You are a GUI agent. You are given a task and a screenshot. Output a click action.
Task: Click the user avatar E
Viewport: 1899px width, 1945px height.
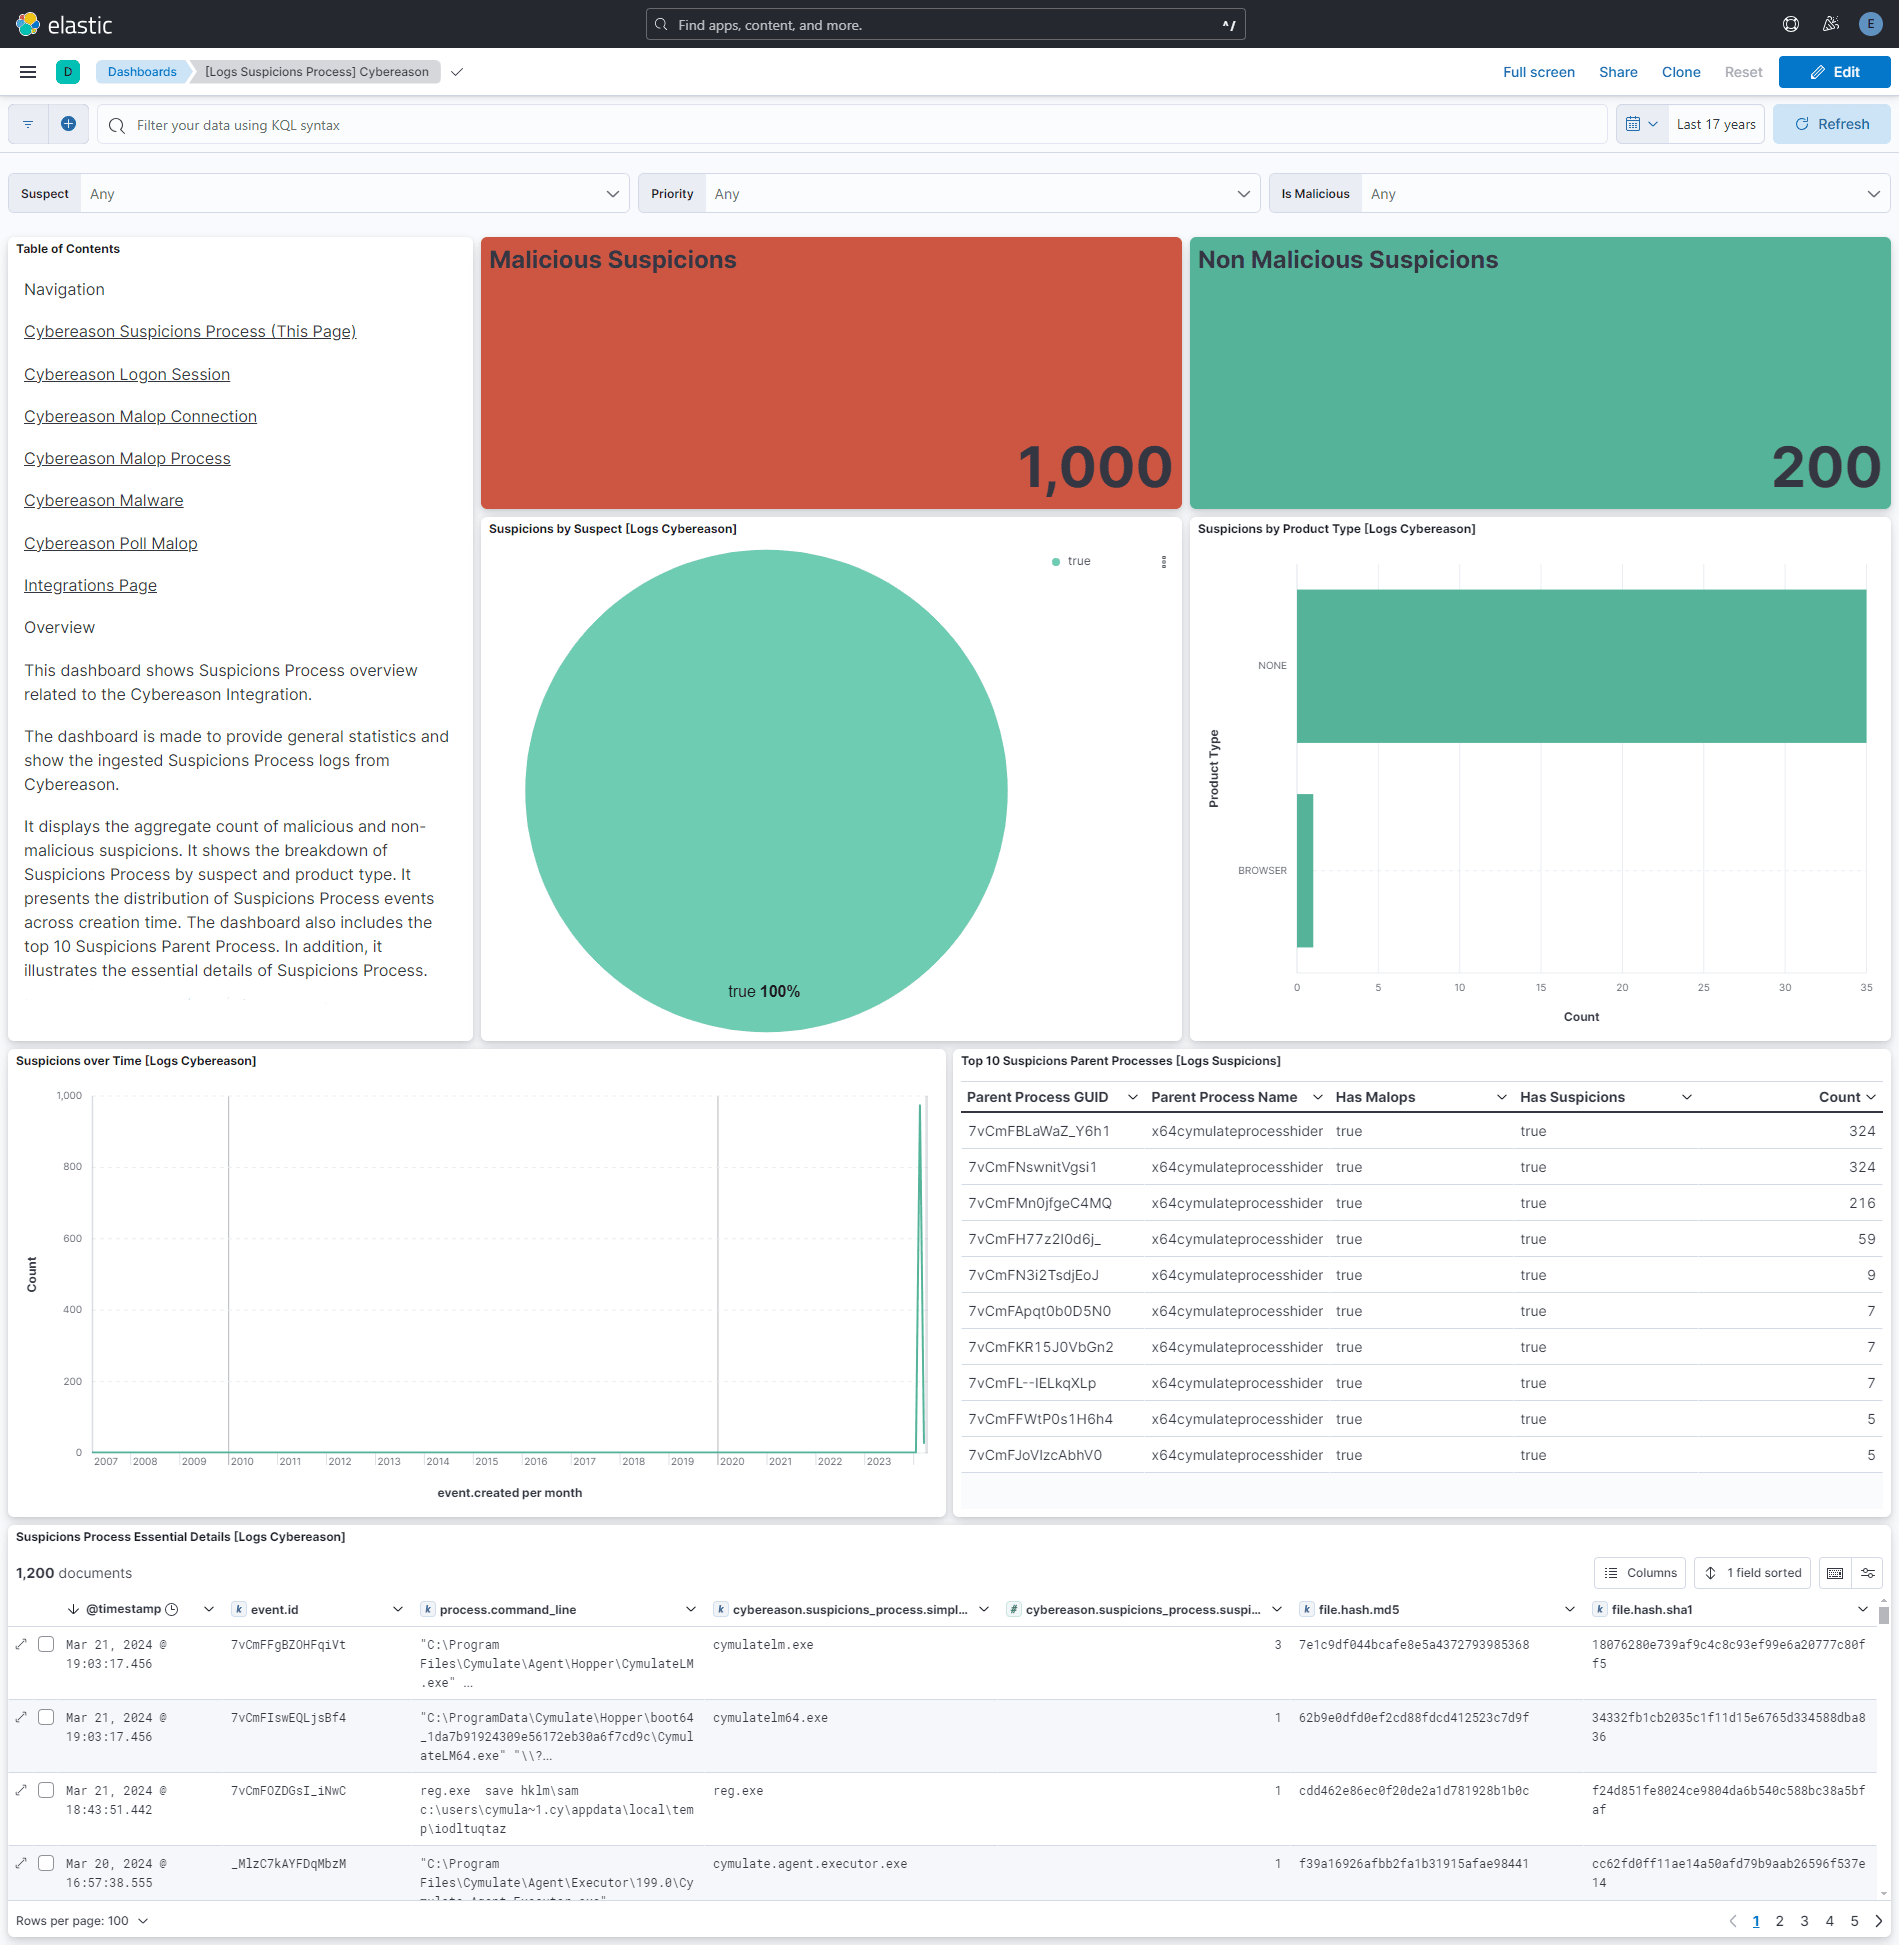(1869, 23)
